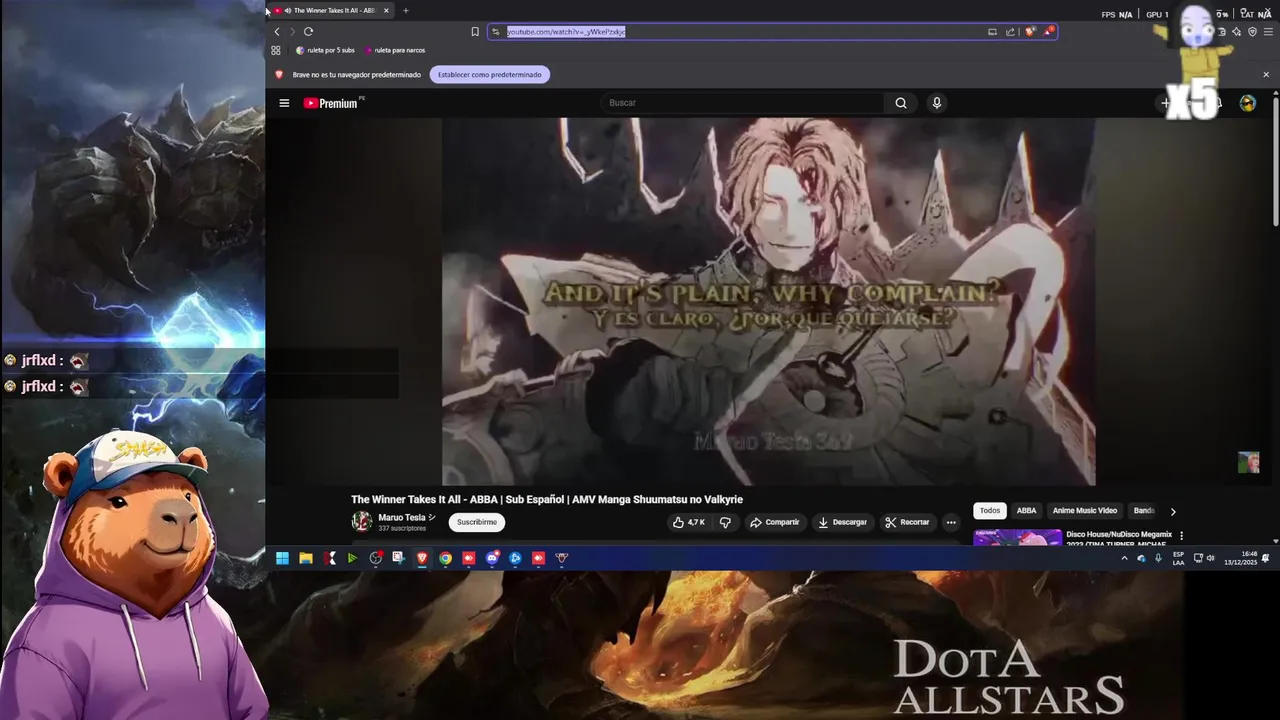
Task: Open the small thumbnail at the video's right edge
Action: [x=1248, y=462]
